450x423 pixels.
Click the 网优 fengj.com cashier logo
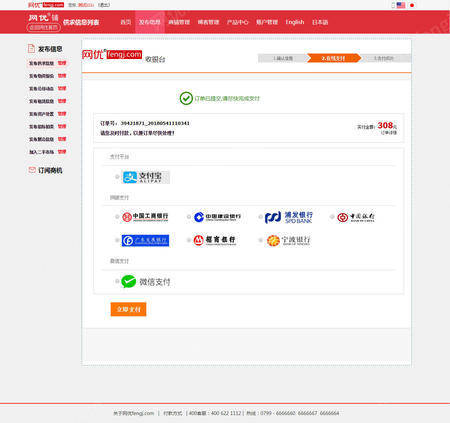pos(112,54)
